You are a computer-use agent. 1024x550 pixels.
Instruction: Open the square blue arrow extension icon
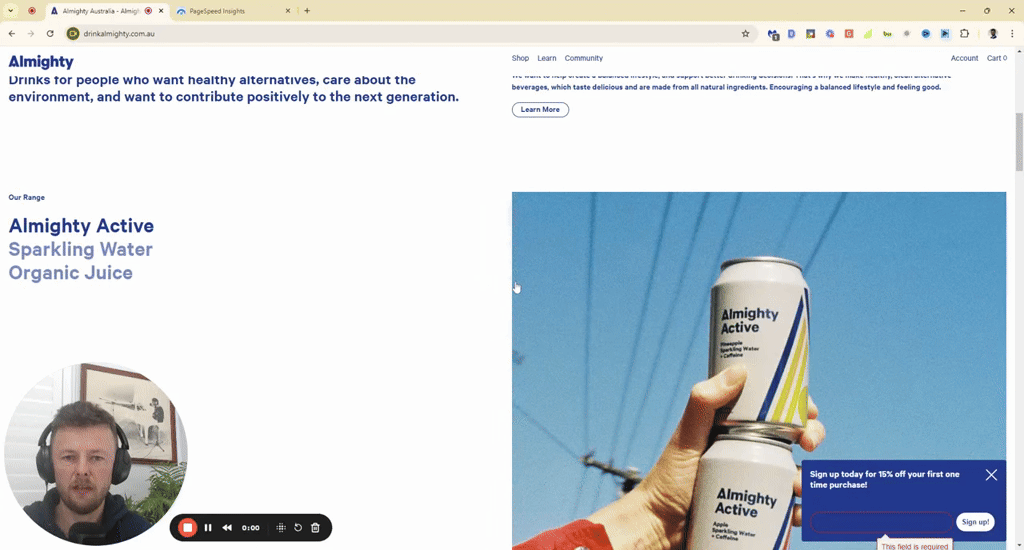click(x=945, y=33)
